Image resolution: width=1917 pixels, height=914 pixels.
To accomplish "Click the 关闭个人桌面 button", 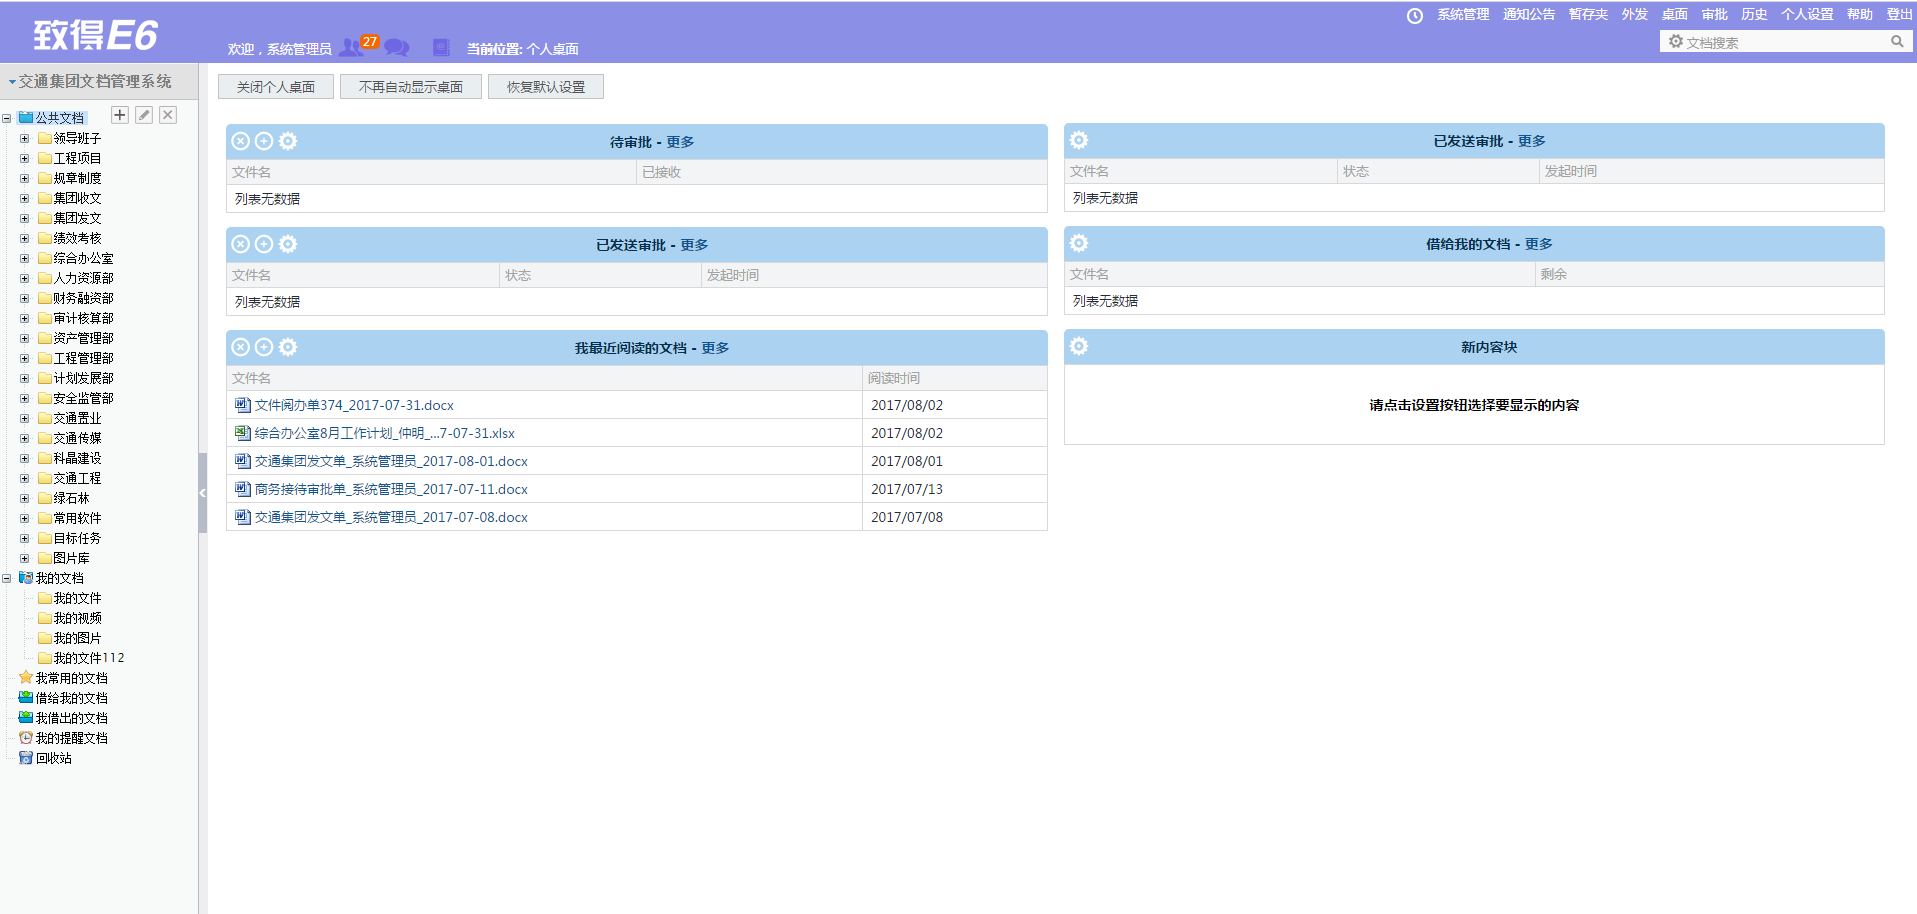I will coord(276,87).
